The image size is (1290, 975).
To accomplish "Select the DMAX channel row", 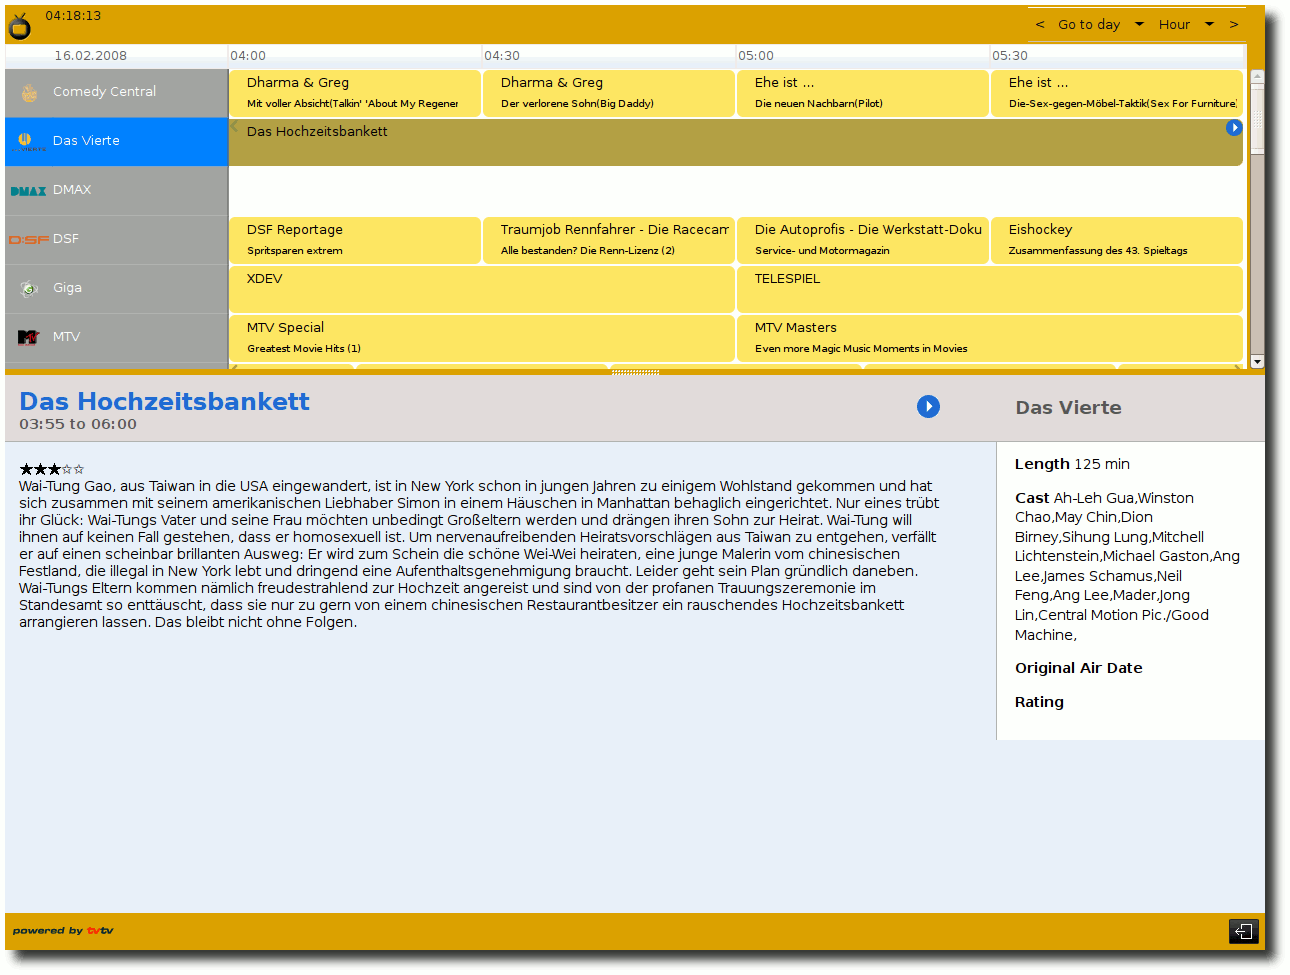I will click(117, 190).
